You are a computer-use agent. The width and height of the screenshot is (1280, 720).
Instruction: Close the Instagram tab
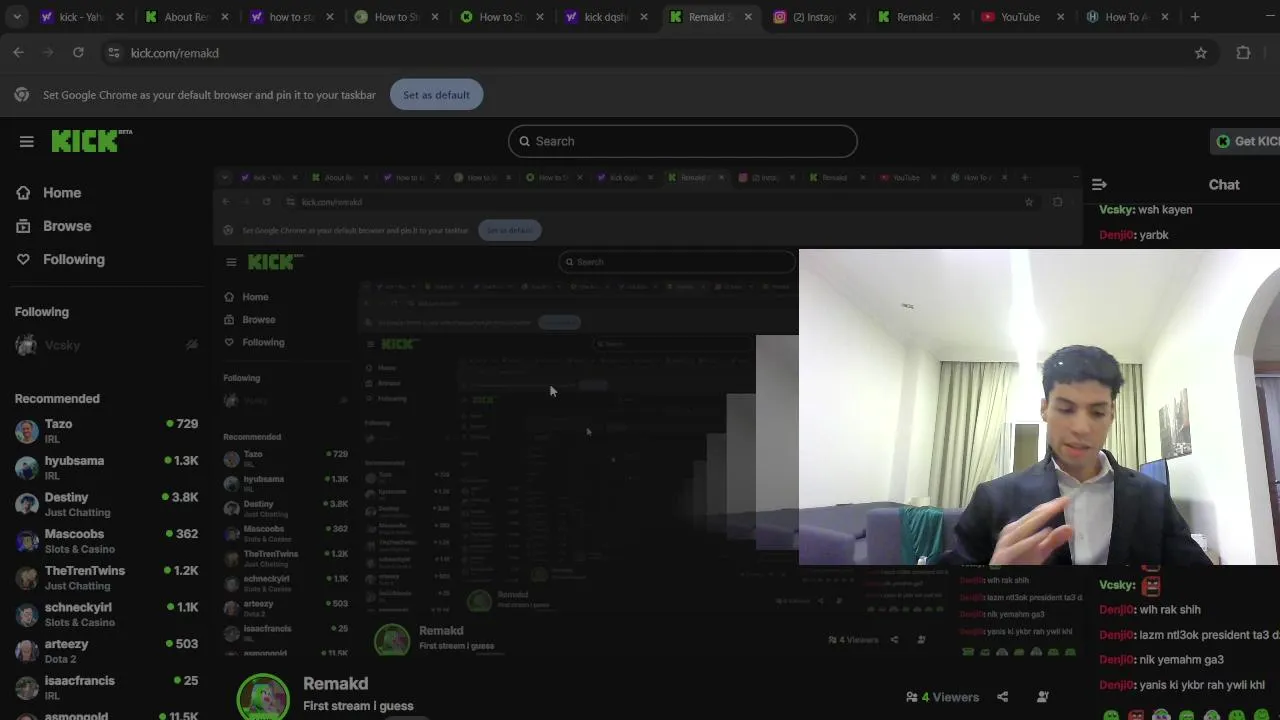pyautogui.click(x=852, y=17)
